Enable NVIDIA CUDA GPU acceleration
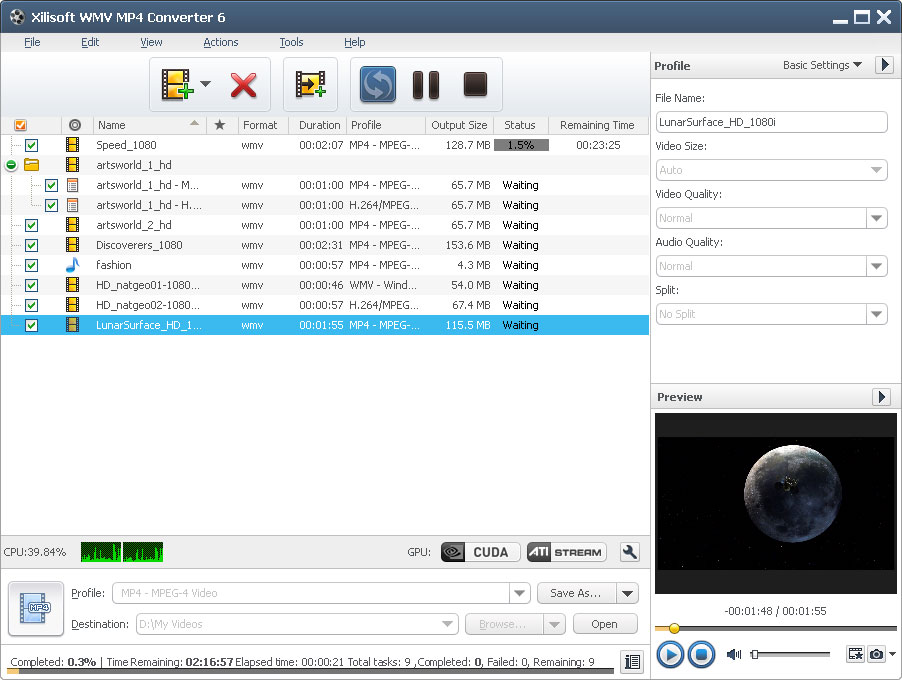Image resolution: width=902 pixels, height=680 pixels. click(480, 552)
